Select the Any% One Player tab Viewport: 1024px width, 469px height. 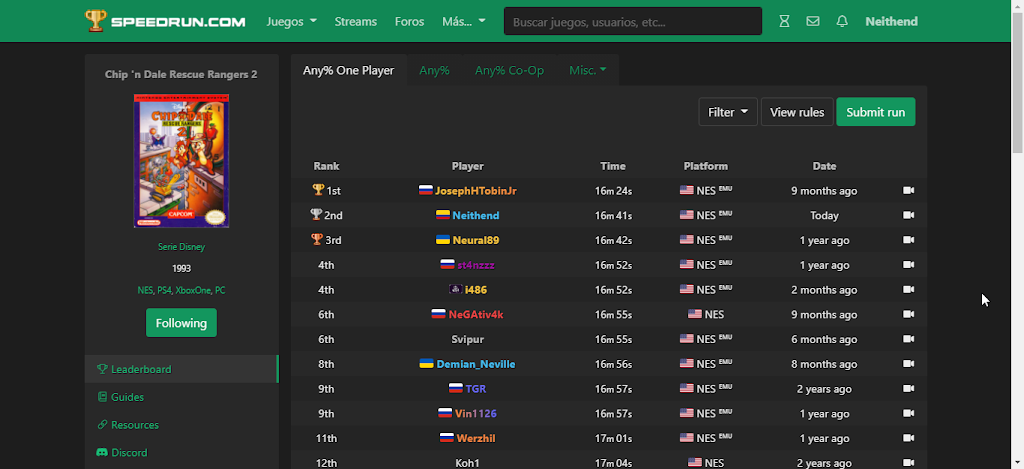[x=349, y=70]
